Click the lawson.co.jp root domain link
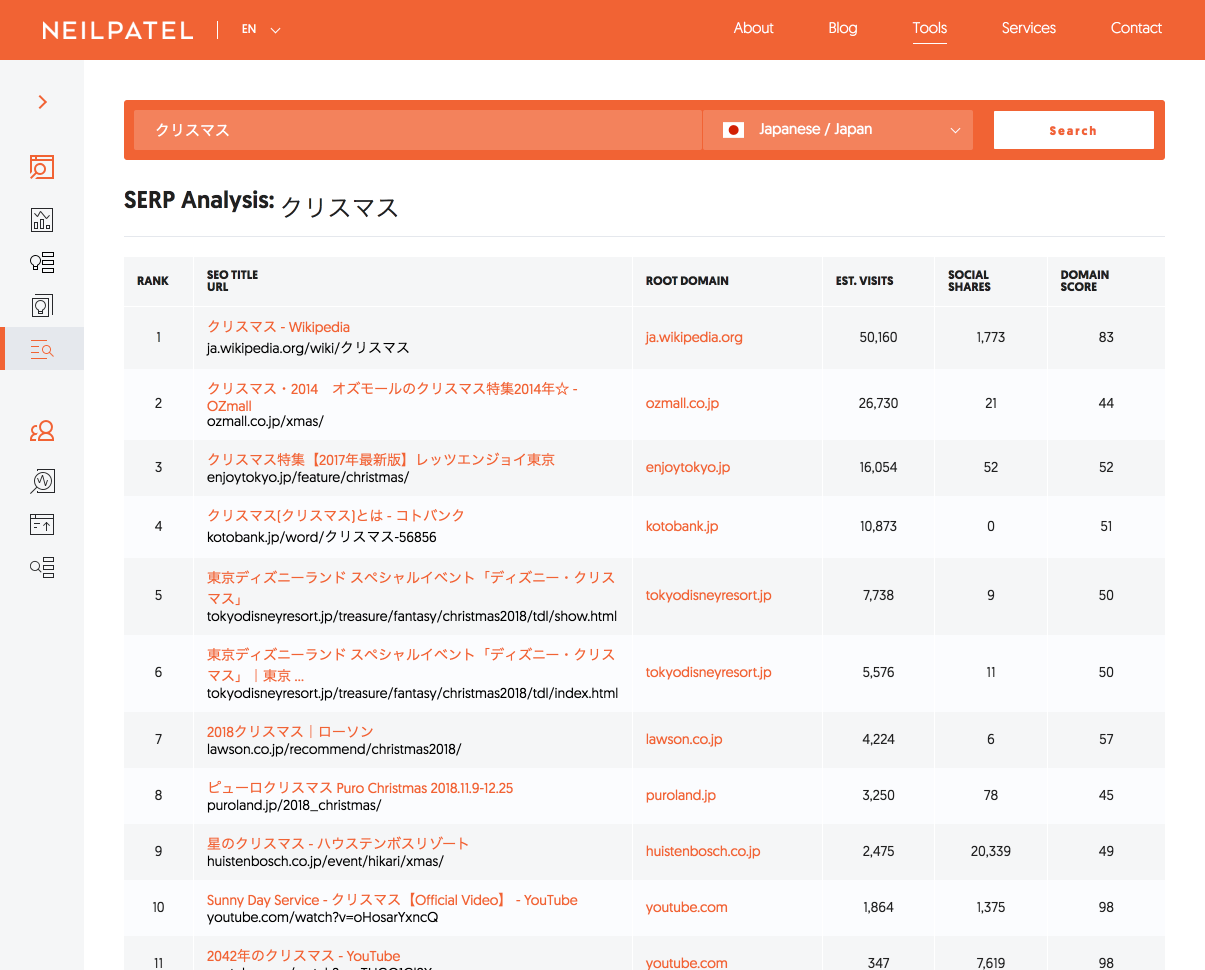Screen dimensions: 1205x970 [x=684, y=739]
